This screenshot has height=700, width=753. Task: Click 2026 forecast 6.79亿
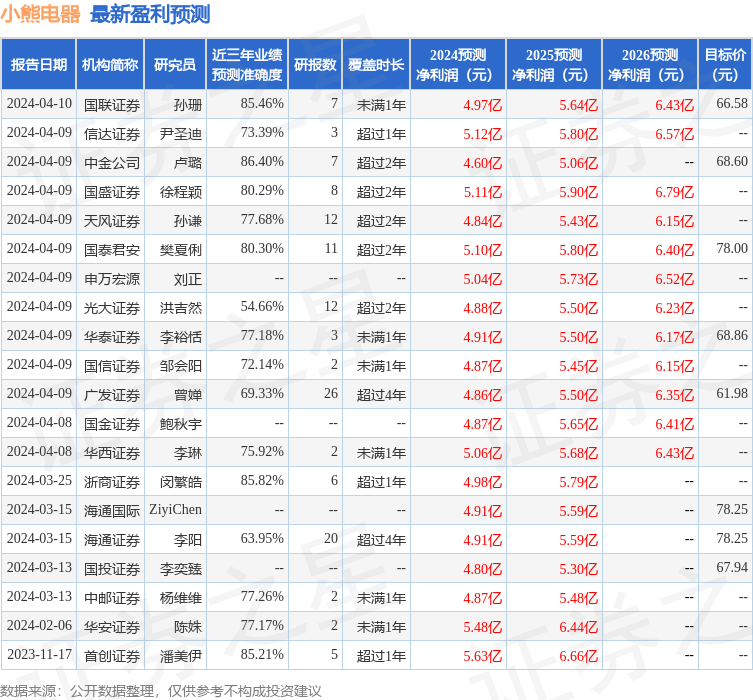(x=674, y=192)
